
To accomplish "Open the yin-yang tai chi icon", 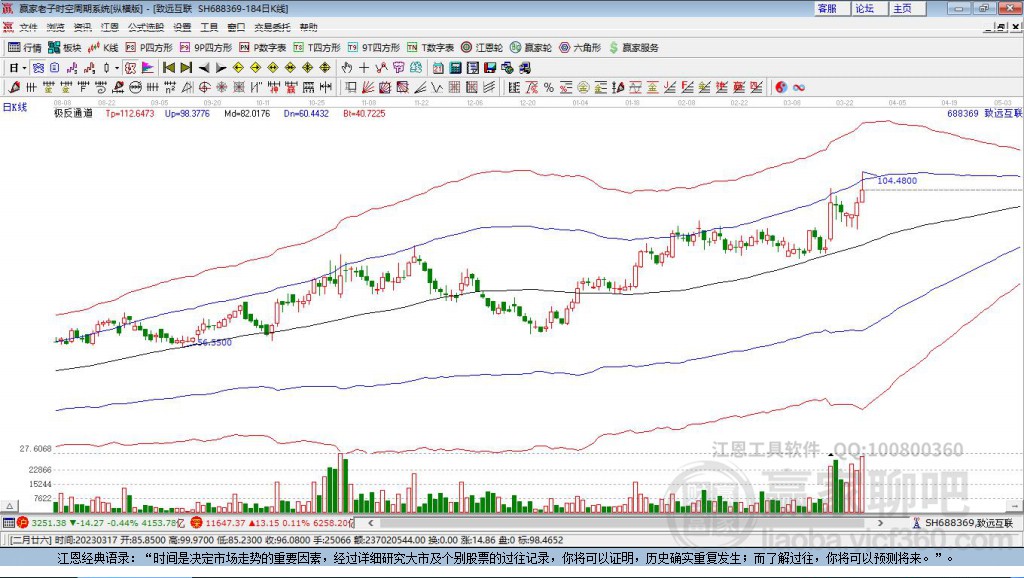I will (780, 88).
